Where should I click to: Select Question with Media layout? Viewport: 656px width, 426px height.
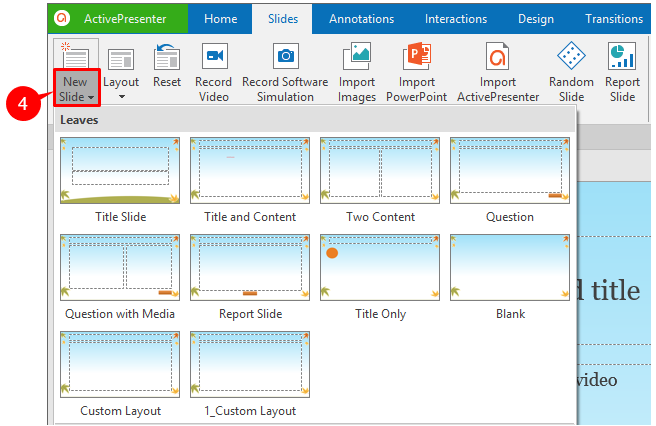point(120,267)
